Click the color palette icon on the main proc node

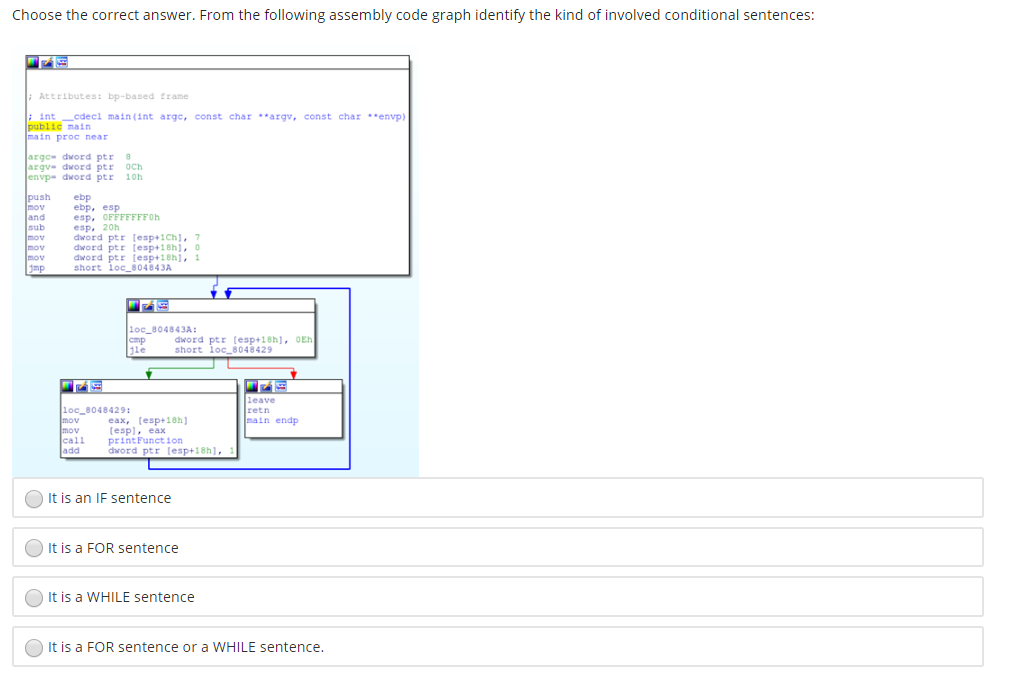[32, 62]
